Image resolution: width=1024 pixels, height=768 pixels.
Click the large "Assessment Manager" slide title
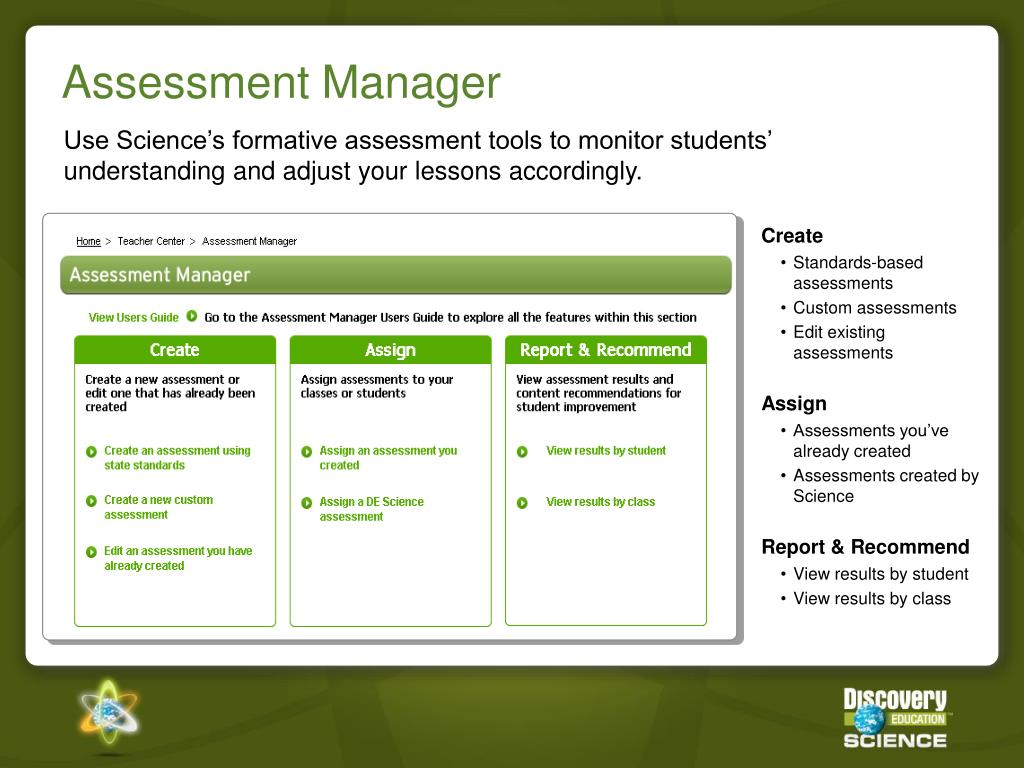pos(281,82)
